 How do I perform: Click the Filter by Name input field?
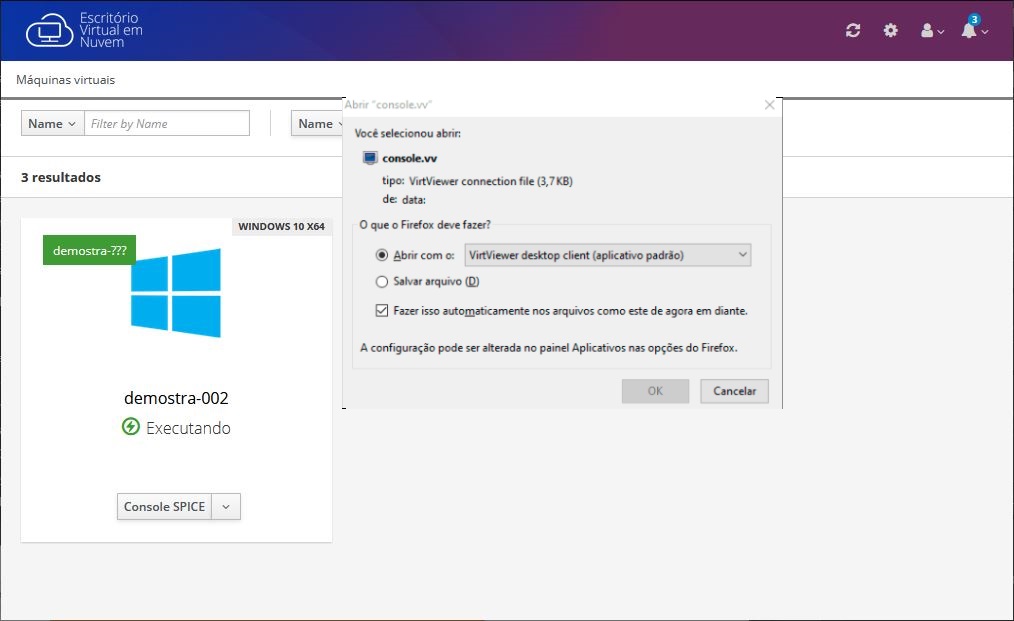(167, 124)
